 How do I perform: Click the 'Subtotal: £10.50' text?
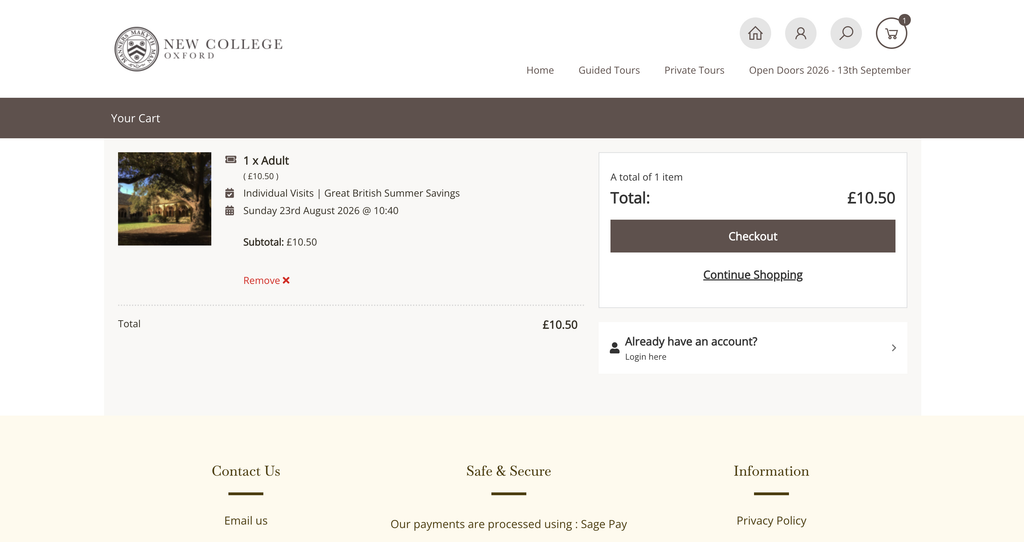(280, 242)
